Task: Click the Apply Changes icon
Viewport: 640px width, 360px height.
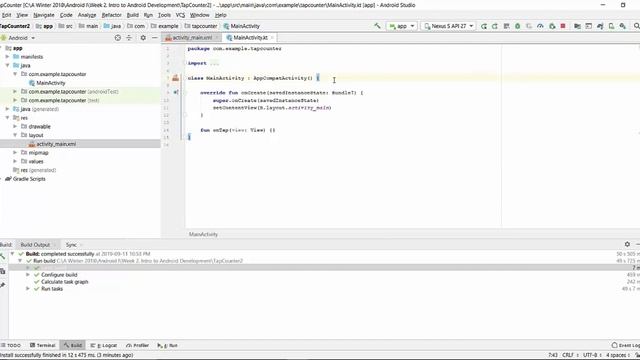Action: coord(495,26)
